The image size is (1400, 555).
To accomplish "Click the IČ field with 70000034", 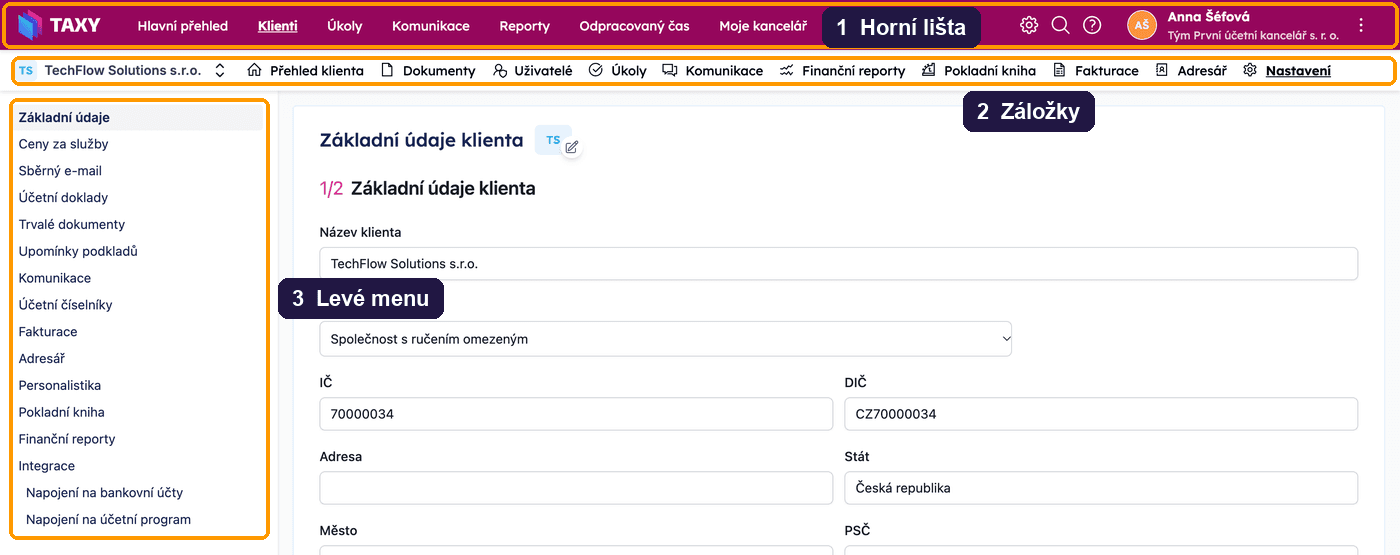I will [576, 414].
